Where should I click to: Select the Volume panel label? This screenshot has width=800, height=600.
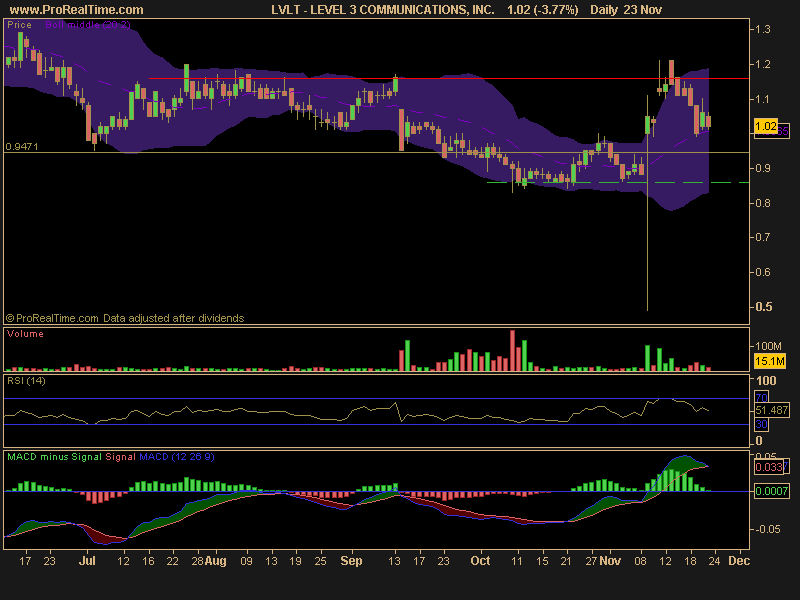point(25,334)
